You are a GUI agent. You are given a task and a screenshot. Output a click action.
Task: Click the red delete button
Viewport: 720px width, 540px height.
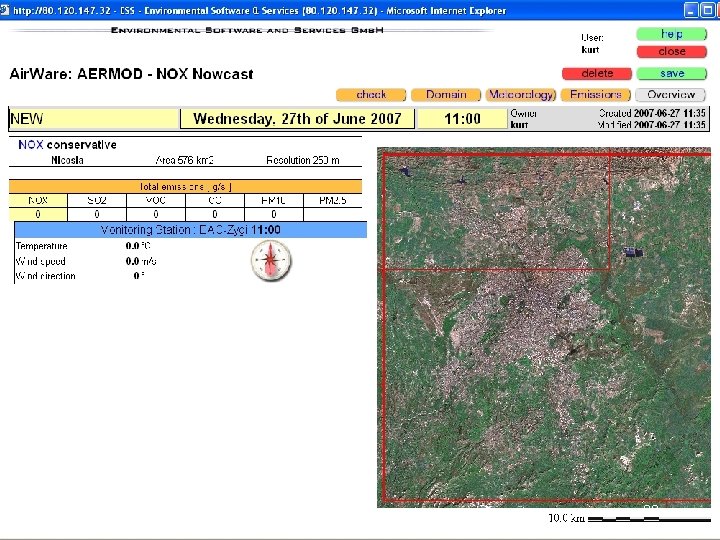596,73
